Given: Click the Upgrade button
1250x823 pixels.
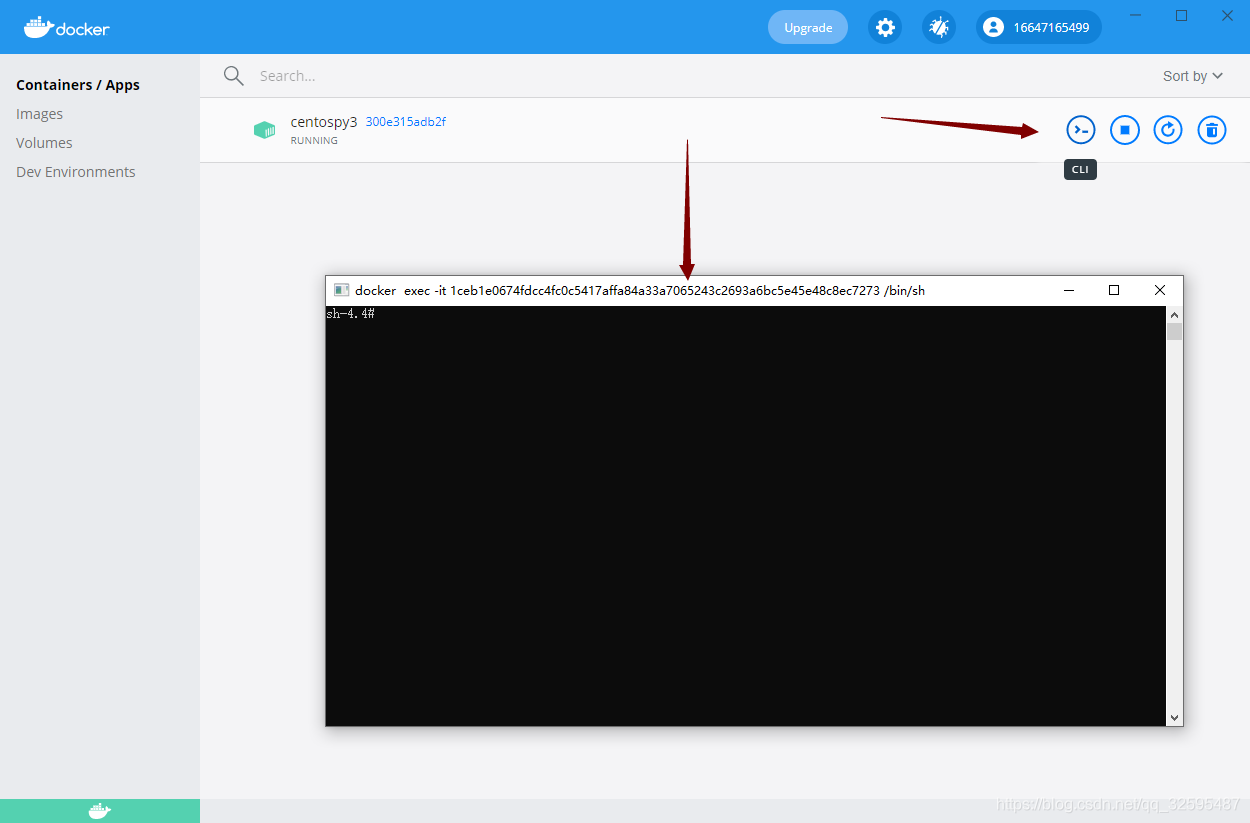Looking at the screenshot, I should (x=808, y=27).
